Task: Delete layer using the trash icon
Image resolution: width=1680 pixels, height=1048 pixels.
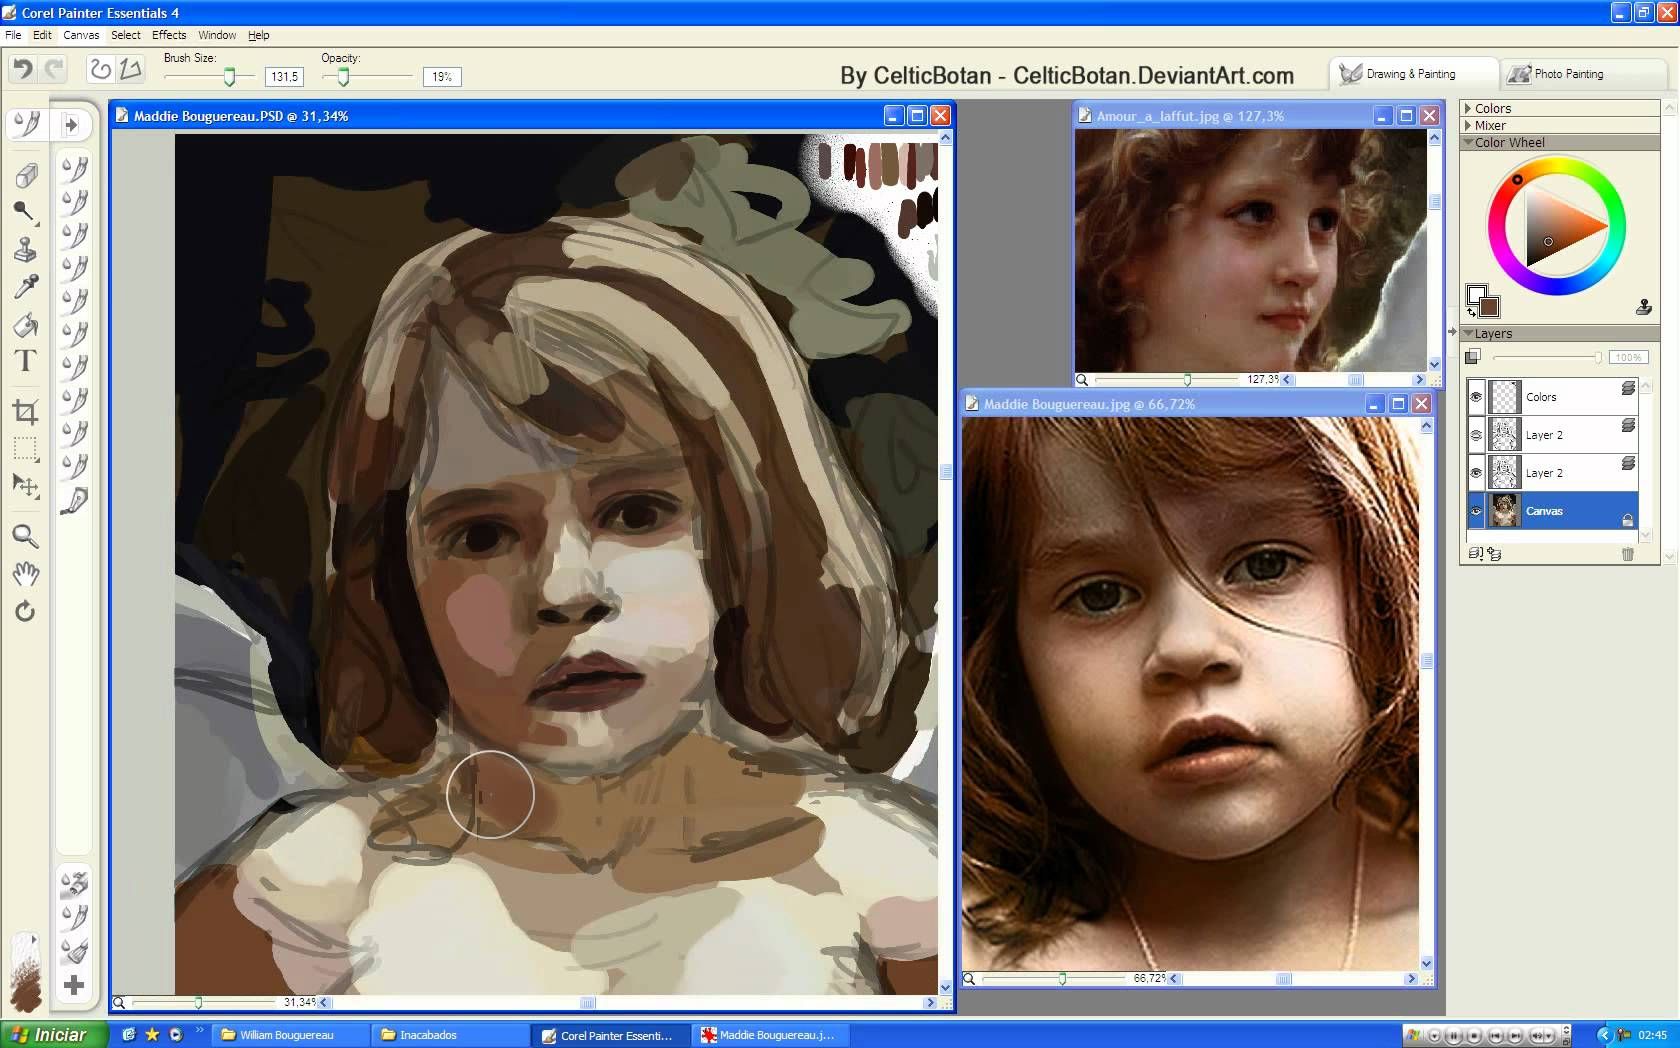Action: pyautogui.click(x=1627, y=553)
